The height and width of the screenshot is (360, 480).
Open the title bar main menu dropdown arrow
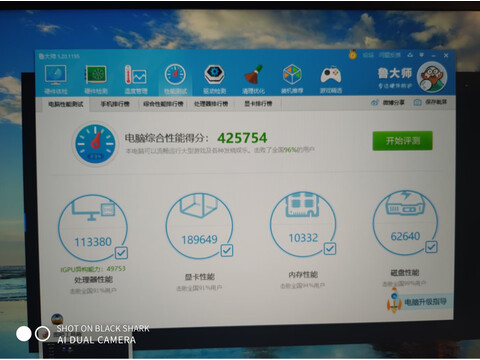[x=422, y=55]
